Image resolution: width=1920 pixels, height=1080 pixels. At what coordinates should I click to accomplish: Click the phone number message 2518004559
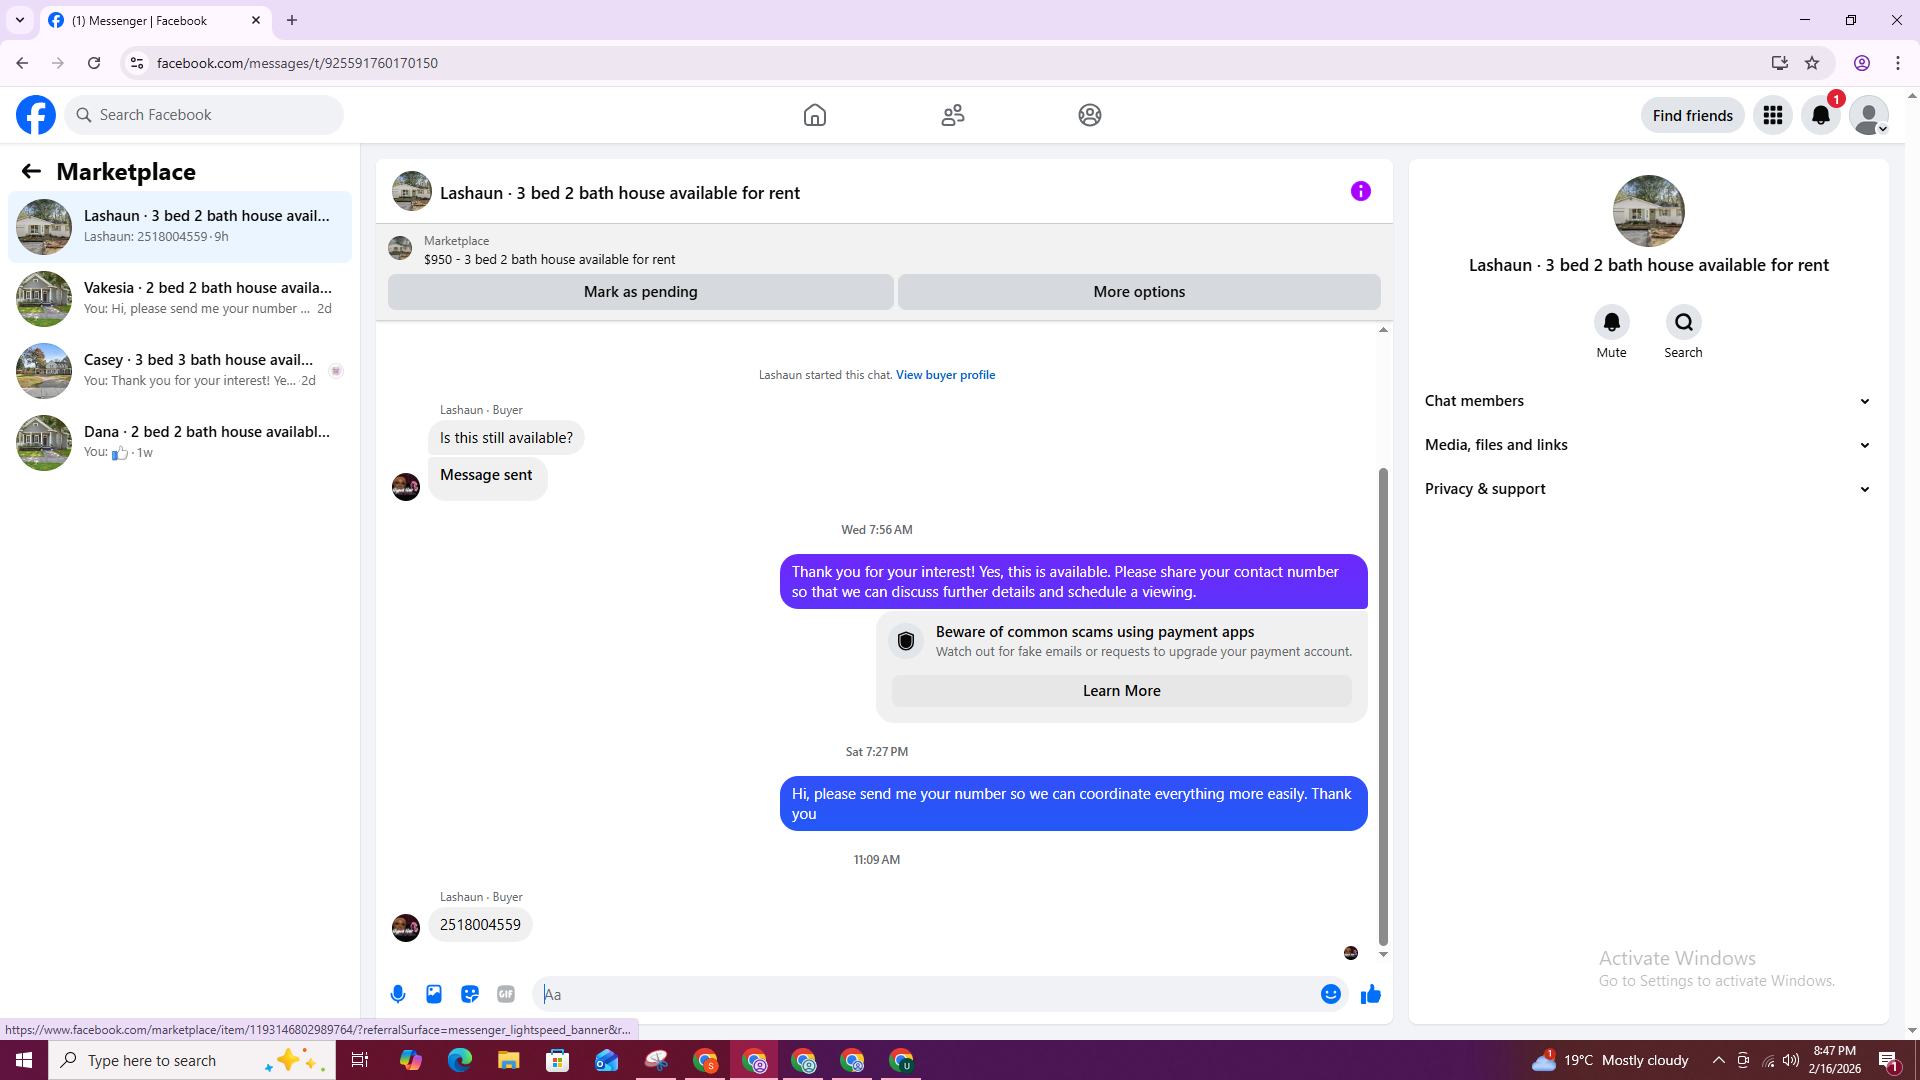tap(480, 925)
